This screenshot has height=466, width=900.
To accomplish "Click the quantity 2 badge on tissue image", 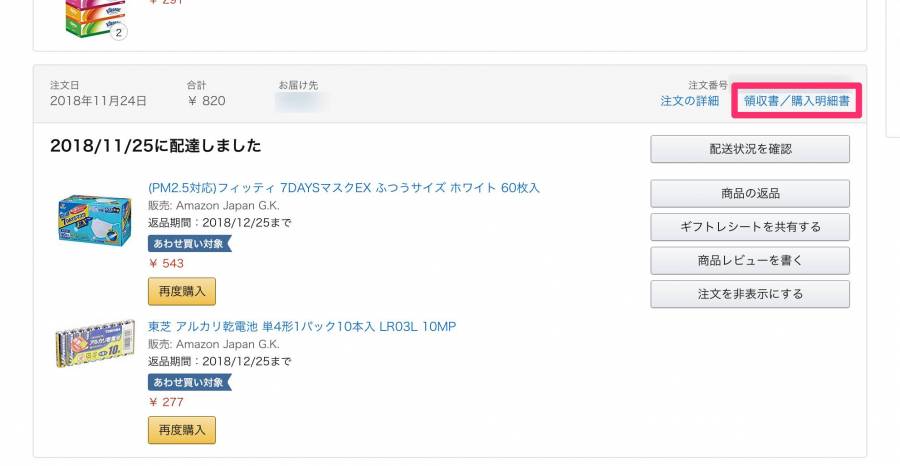I will tap(118, 32).
